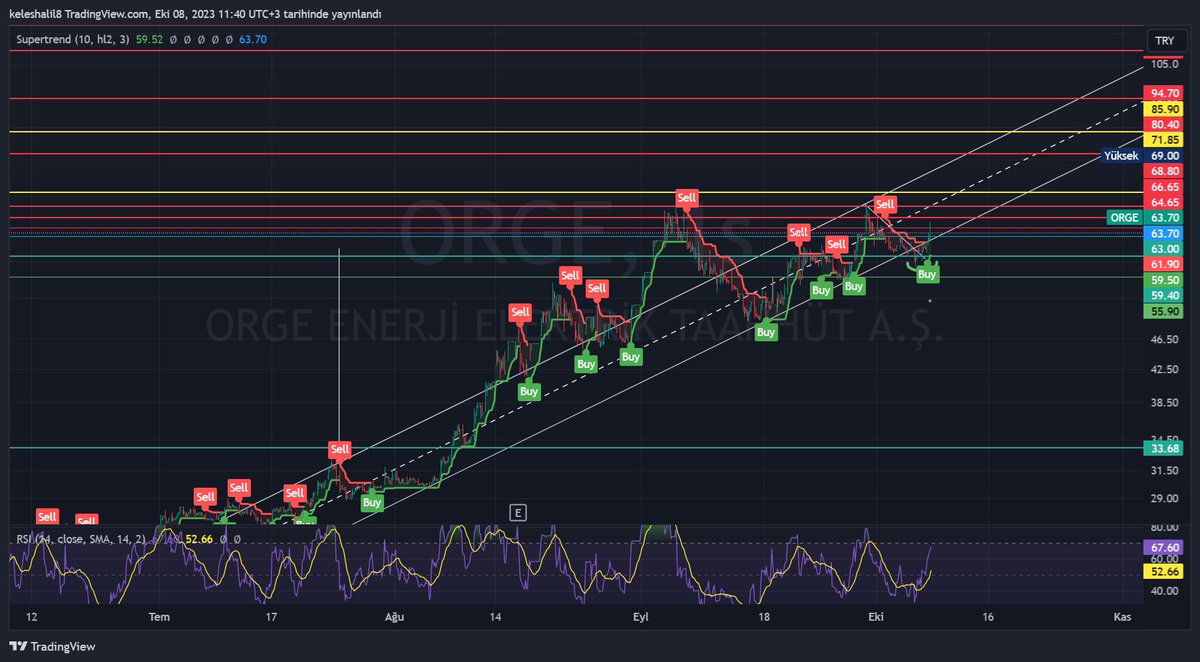Click the 105.0 price axis value
This screenshot has height=662, width=1200.
tap(1165, 64)
